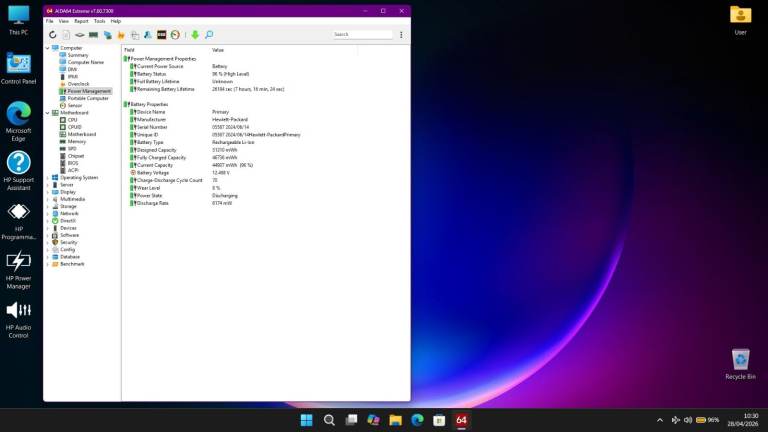The width and height of the screenshot is (768, 432).
Task: Open File Explorer from the taskbar
Action: (x=395, y=420)
